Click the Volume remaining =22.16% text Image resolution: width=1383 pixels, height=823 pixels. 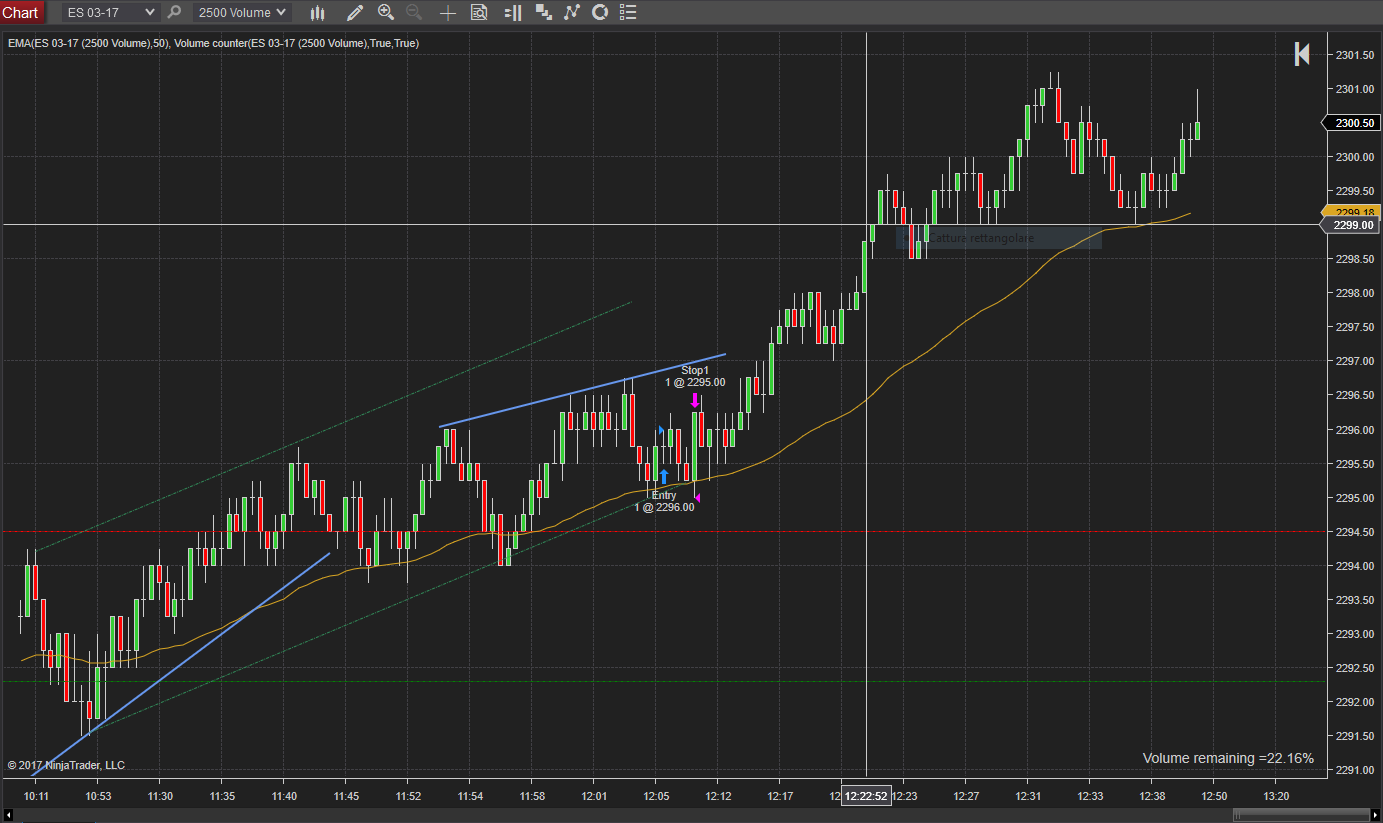[x=1228, y=759]
